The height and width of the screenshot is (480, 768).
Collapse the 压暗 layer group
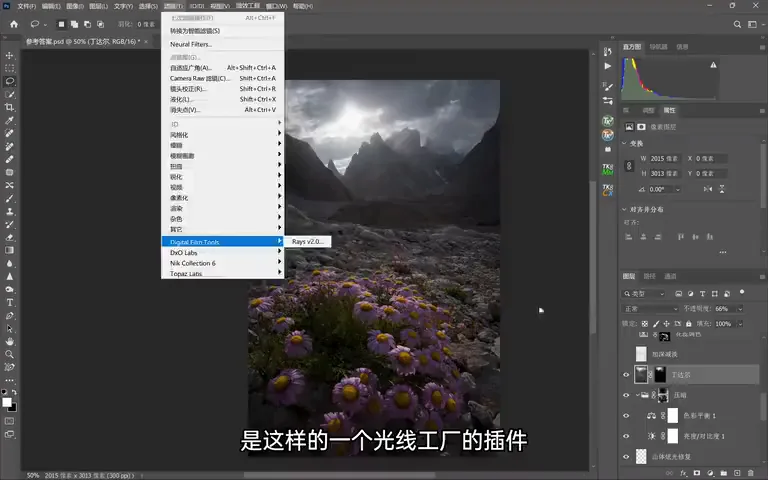(x=638, y=395)
